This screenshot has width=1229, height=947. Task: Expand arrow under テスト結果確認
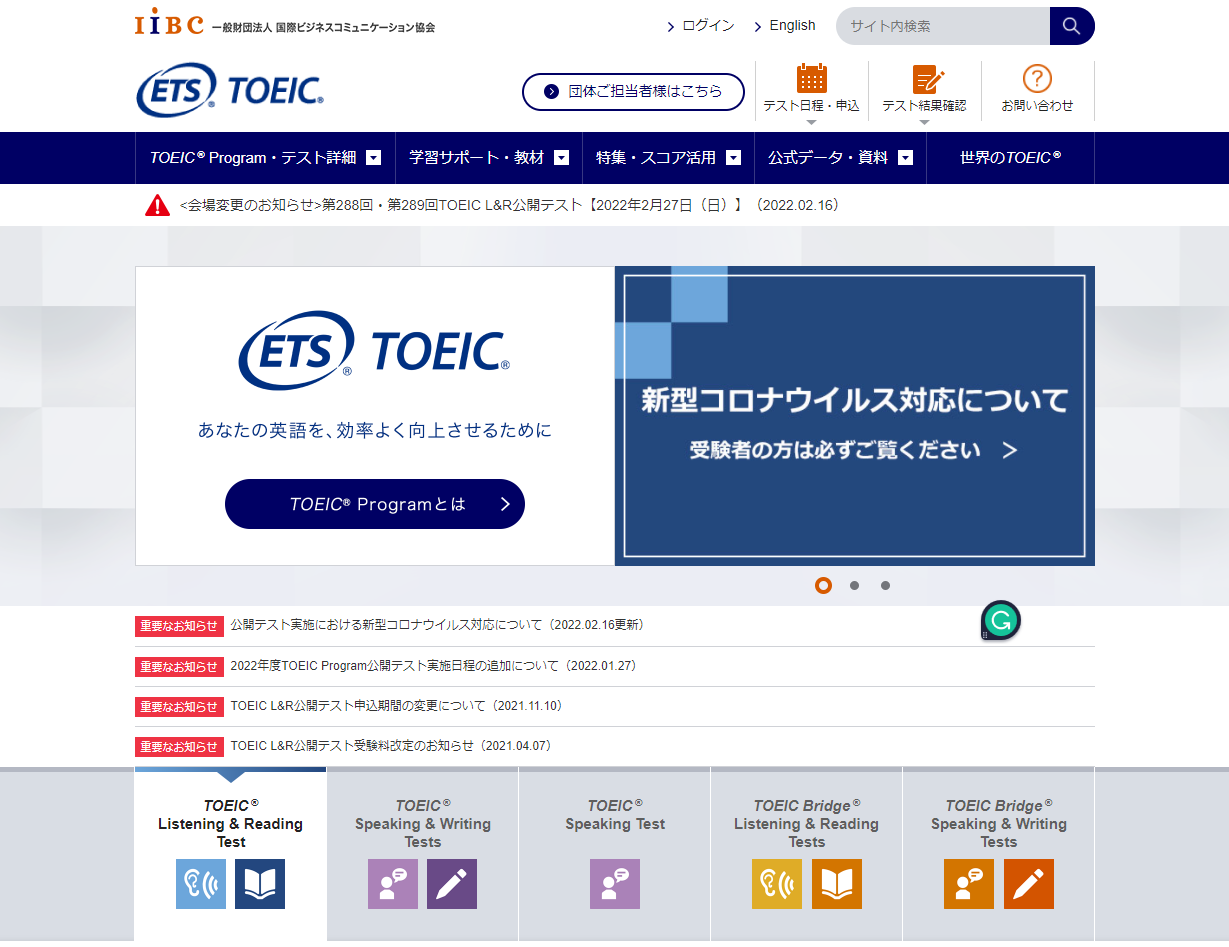click(925, 123)
